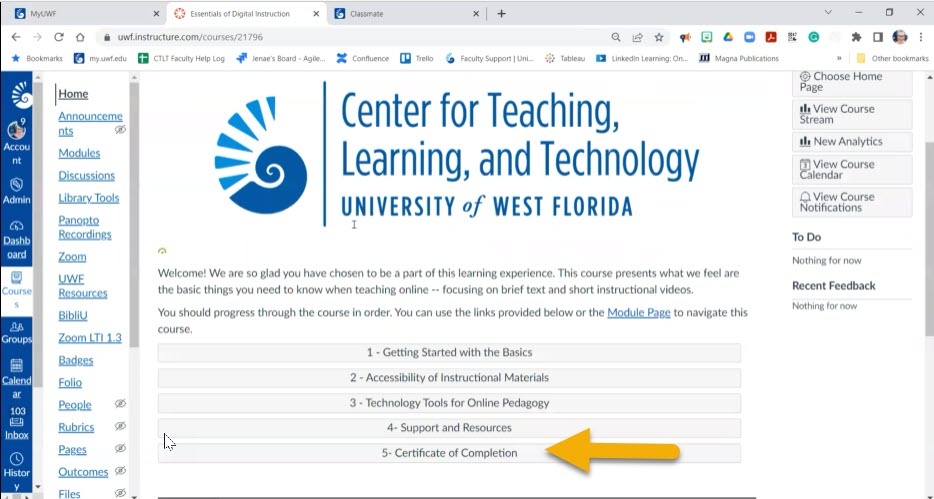Image resolution: width=934 pixels, height=499 pixels.
Task: Click the page vertical scrollbar
Action: 929,238
